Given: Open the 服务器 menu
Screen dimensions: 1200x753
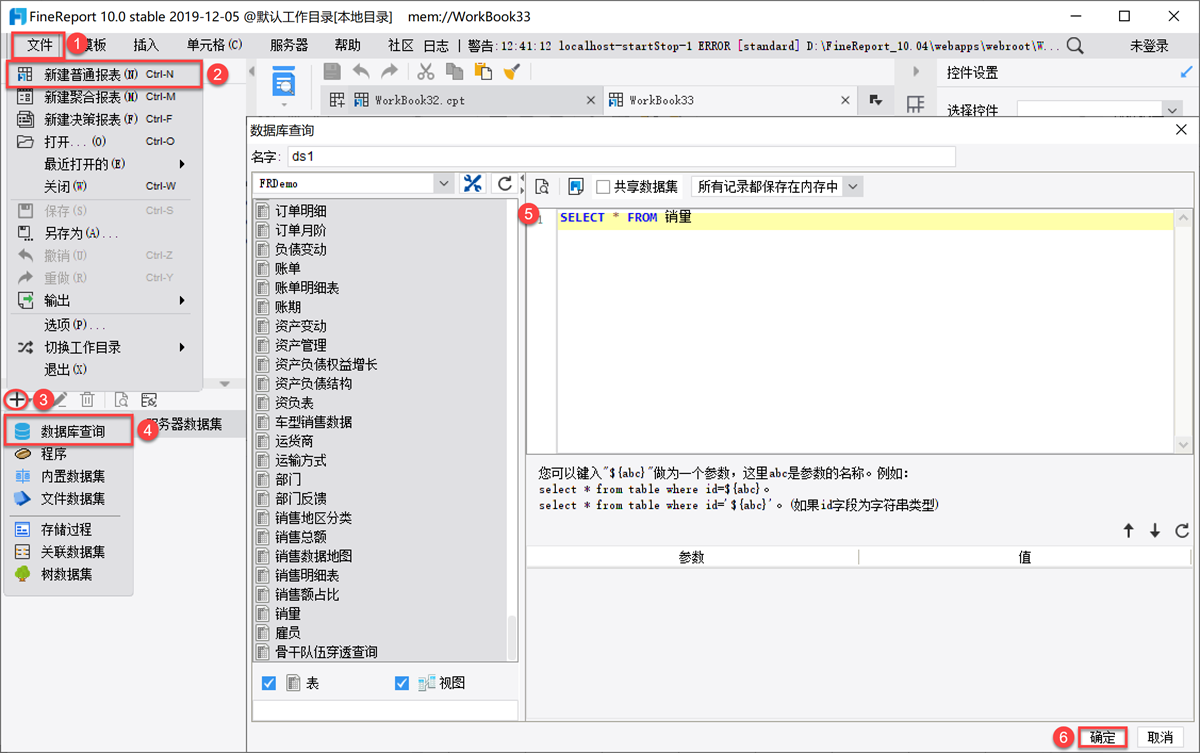Looking at the screenshot, I should coord(289,45).
